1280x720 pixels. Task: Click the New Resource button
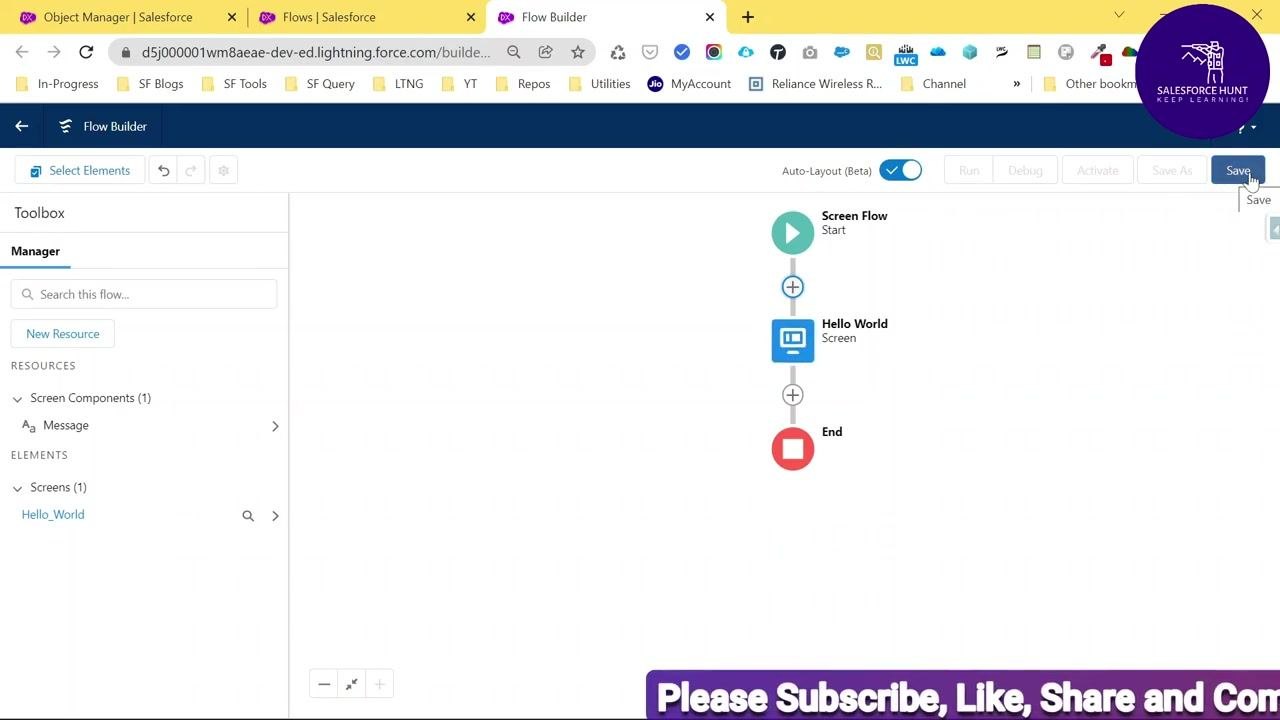(63, 334)
